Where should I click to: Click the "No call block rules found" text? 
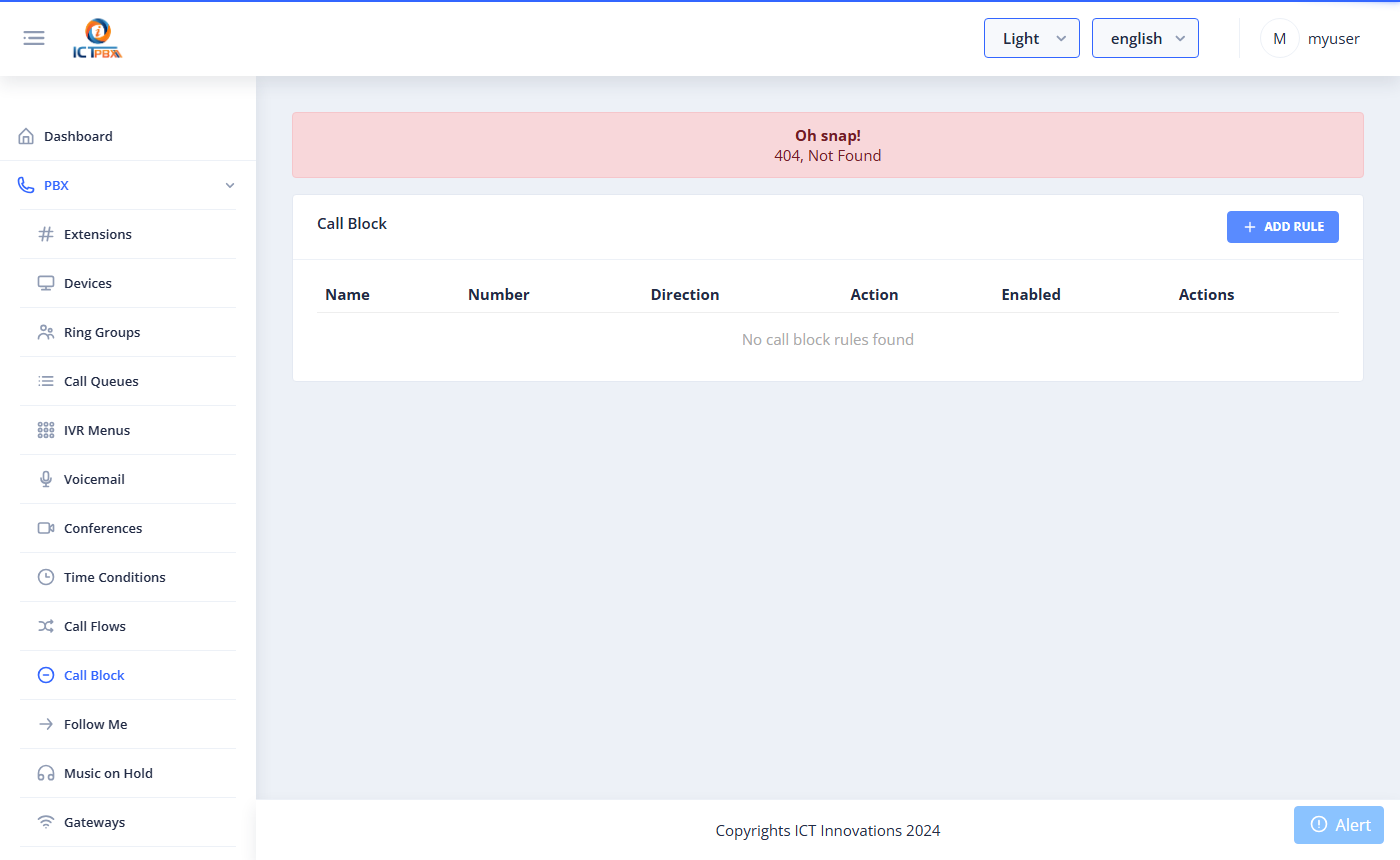828,340
